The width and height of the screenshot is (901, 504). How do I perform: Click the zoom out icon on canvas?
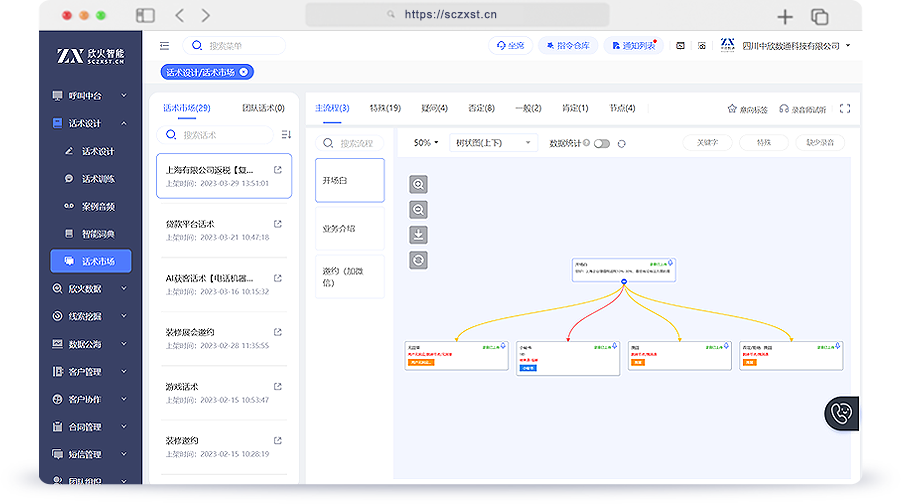tap(419, 209)
